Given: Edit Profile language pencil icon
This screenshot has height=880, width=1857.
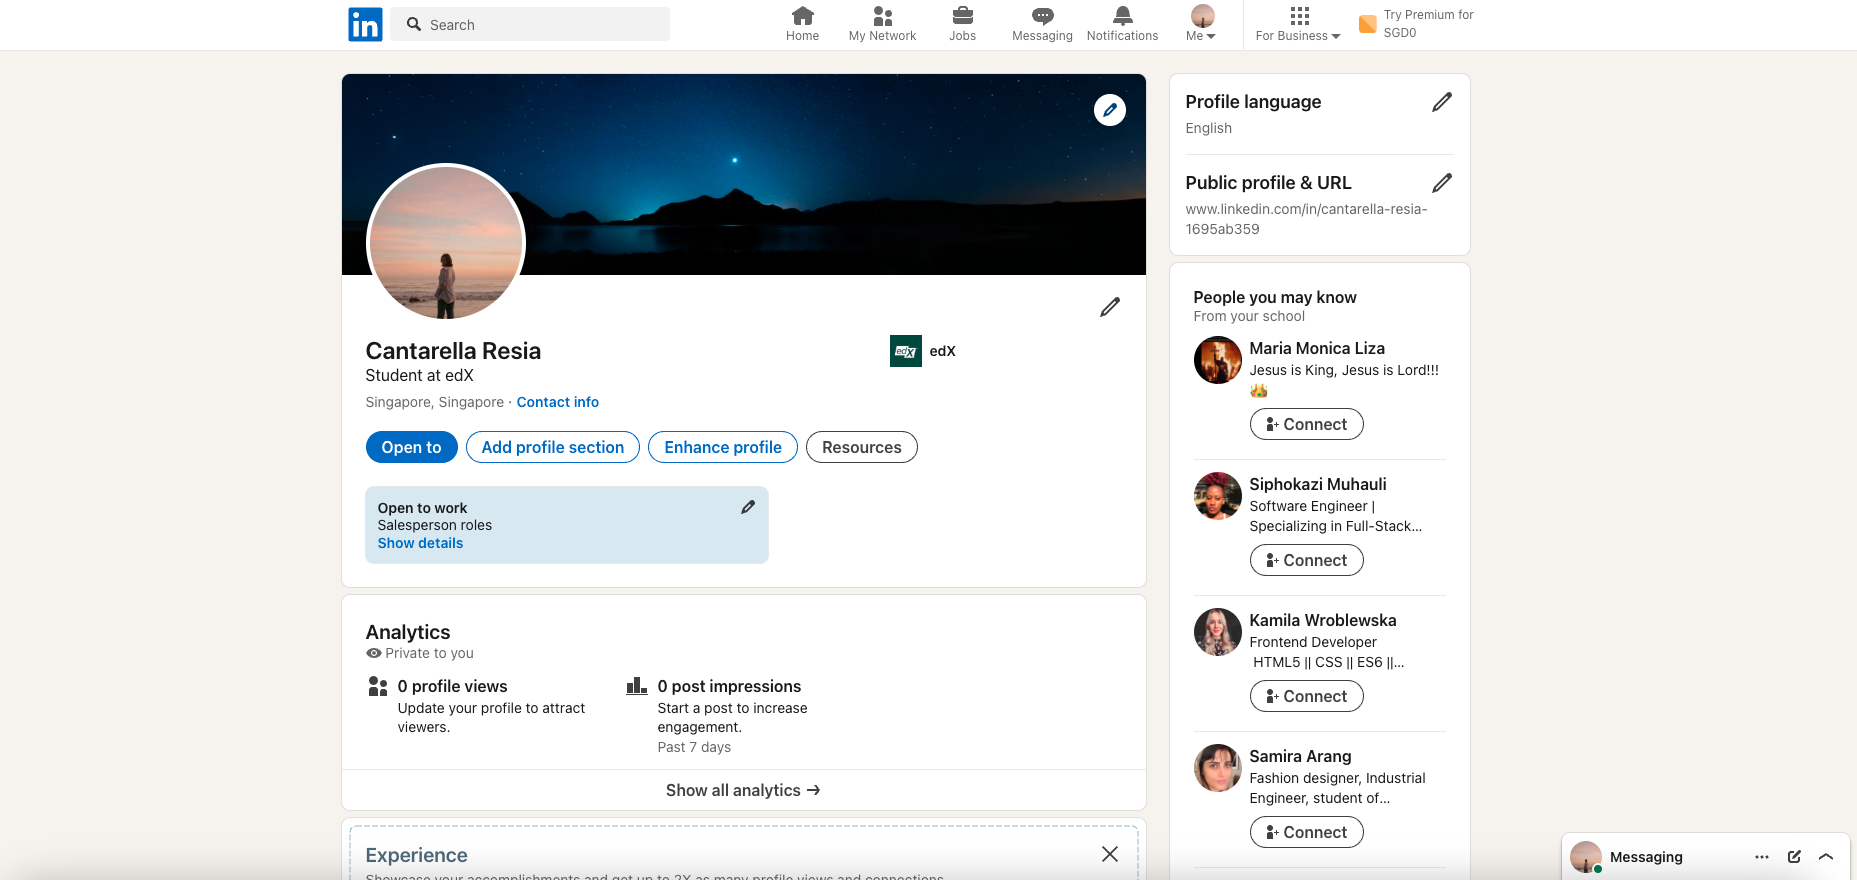Looking at the screenshot, I should (x=1441, y=102).
